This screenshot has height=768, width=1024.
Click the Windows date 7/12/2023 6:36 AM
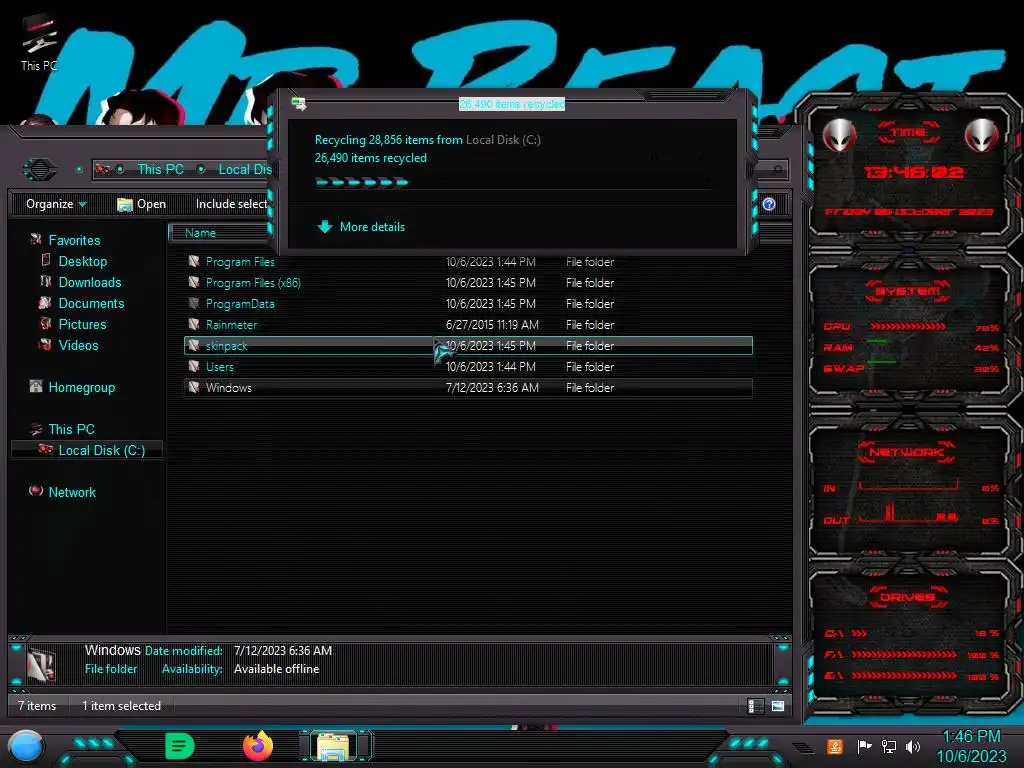point(492,387)
